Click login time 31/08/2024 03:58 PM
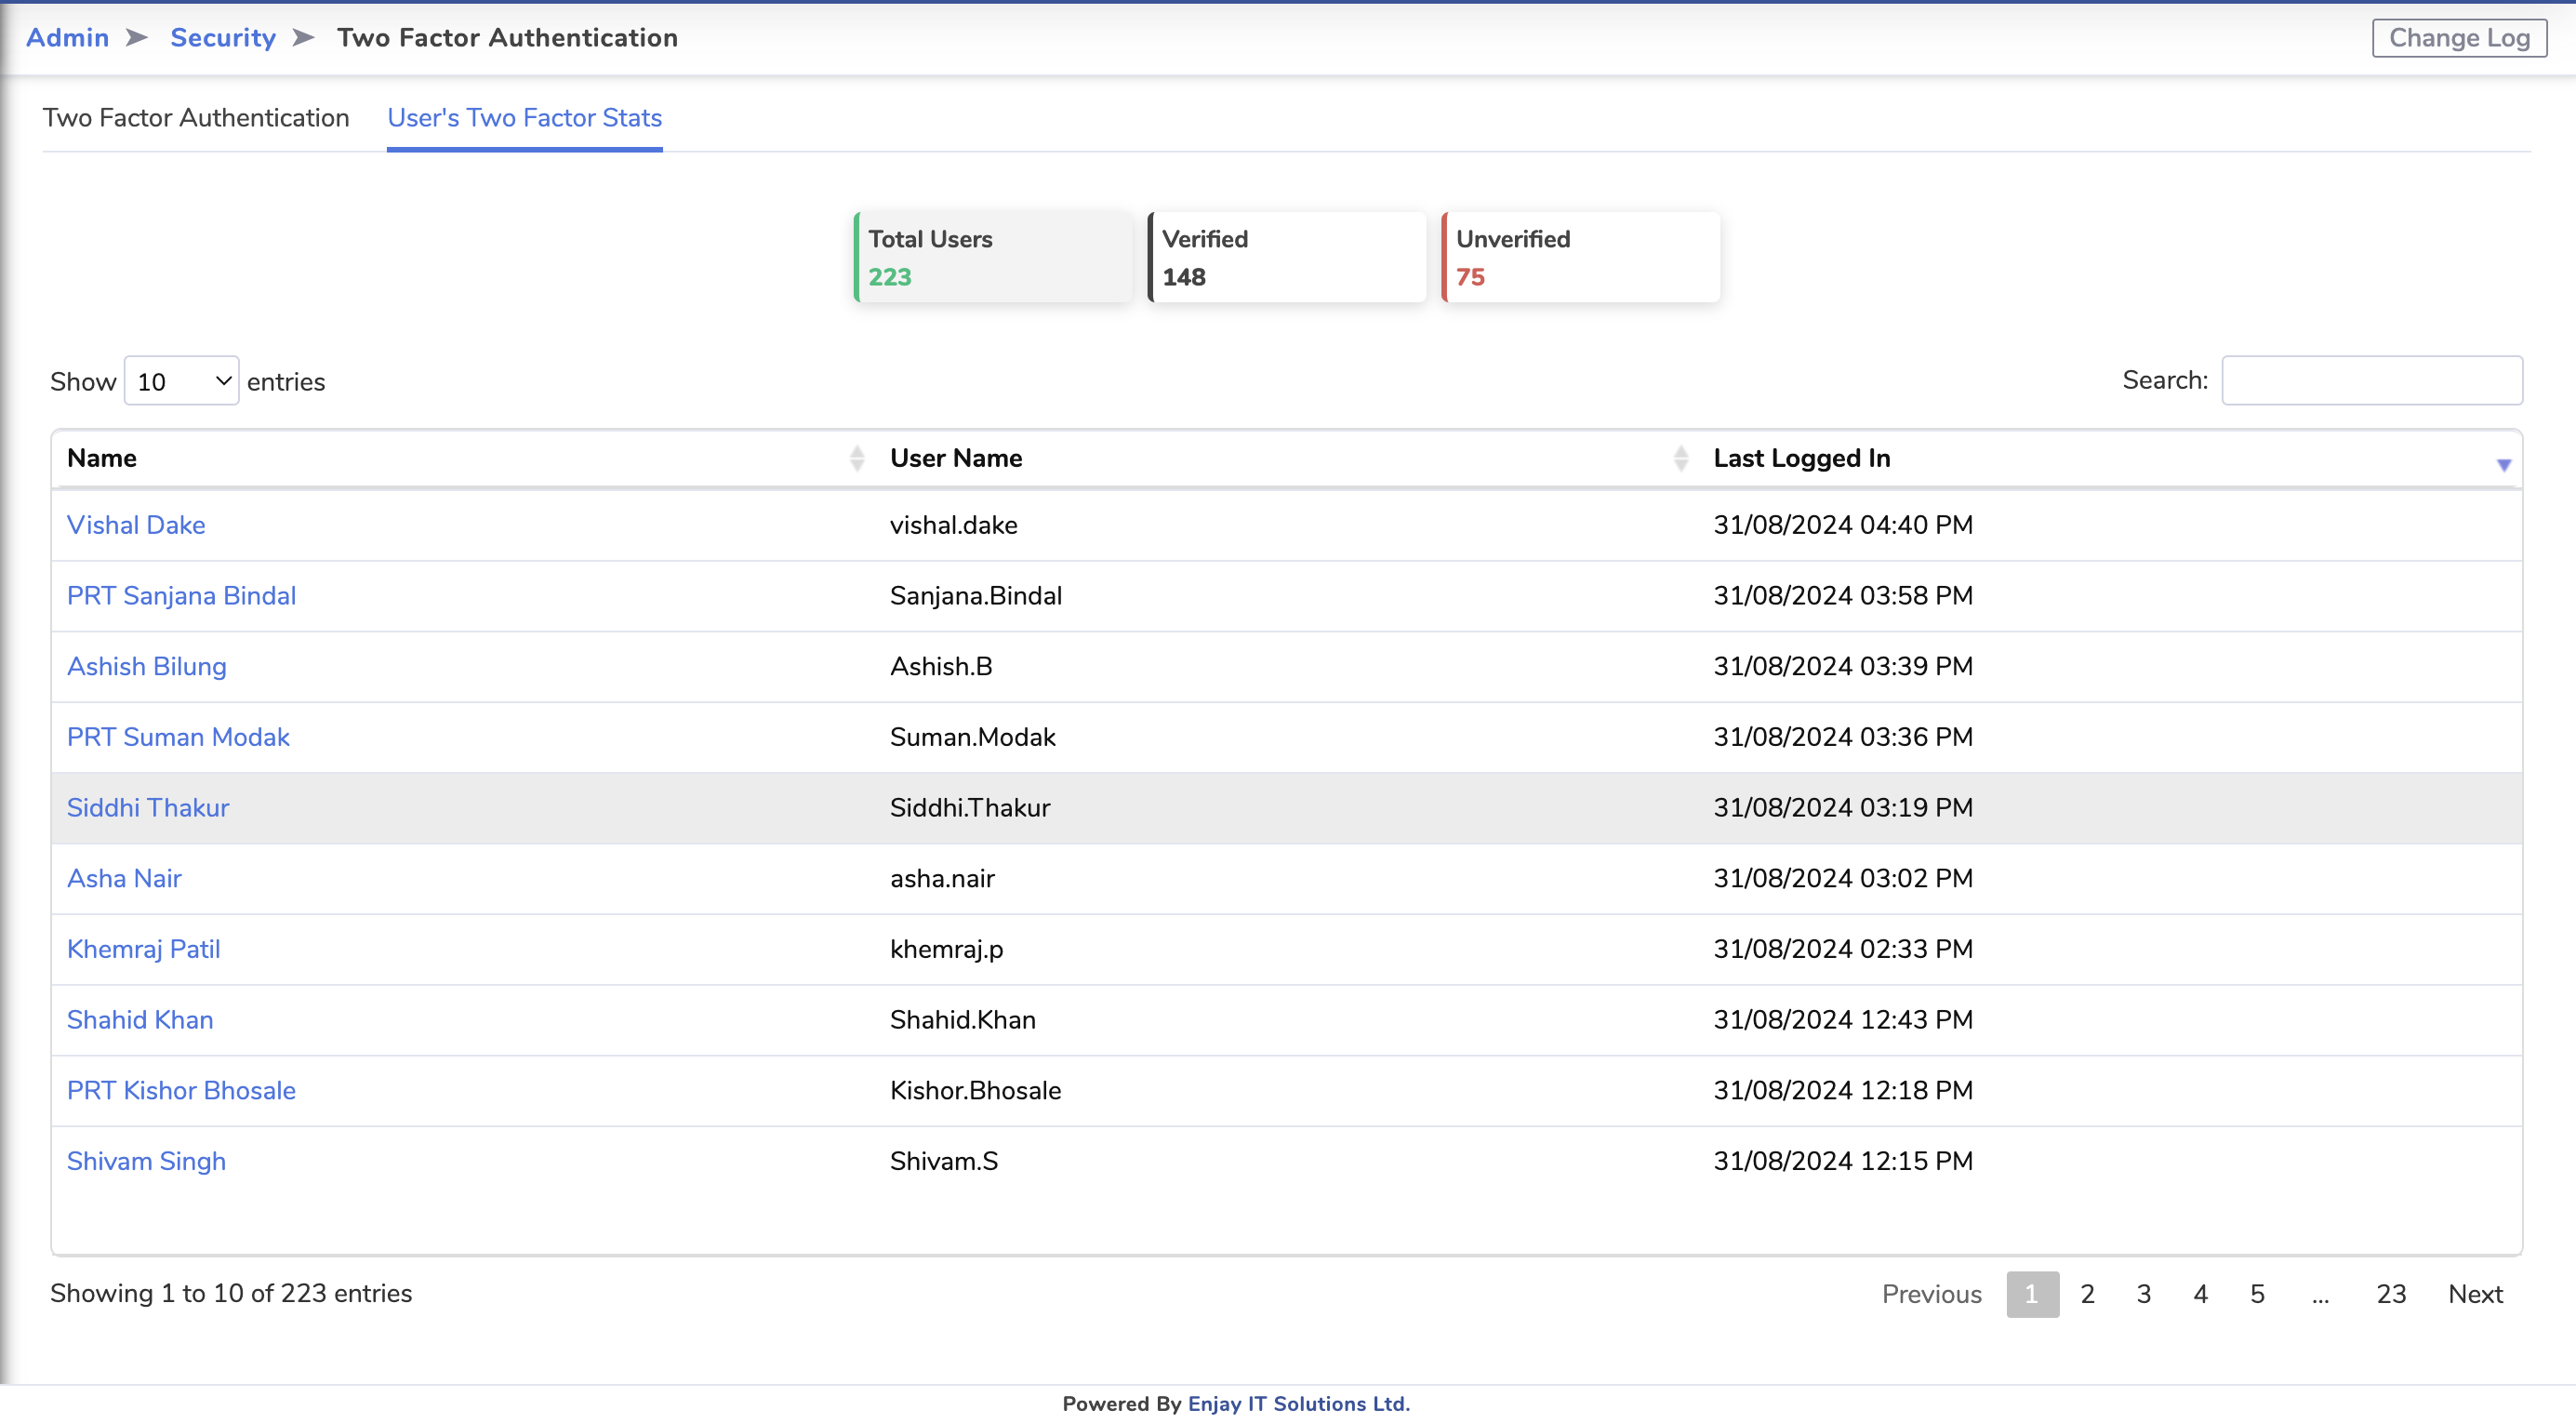Viewport: 2576px width, 1423px height. point(1843,596)
